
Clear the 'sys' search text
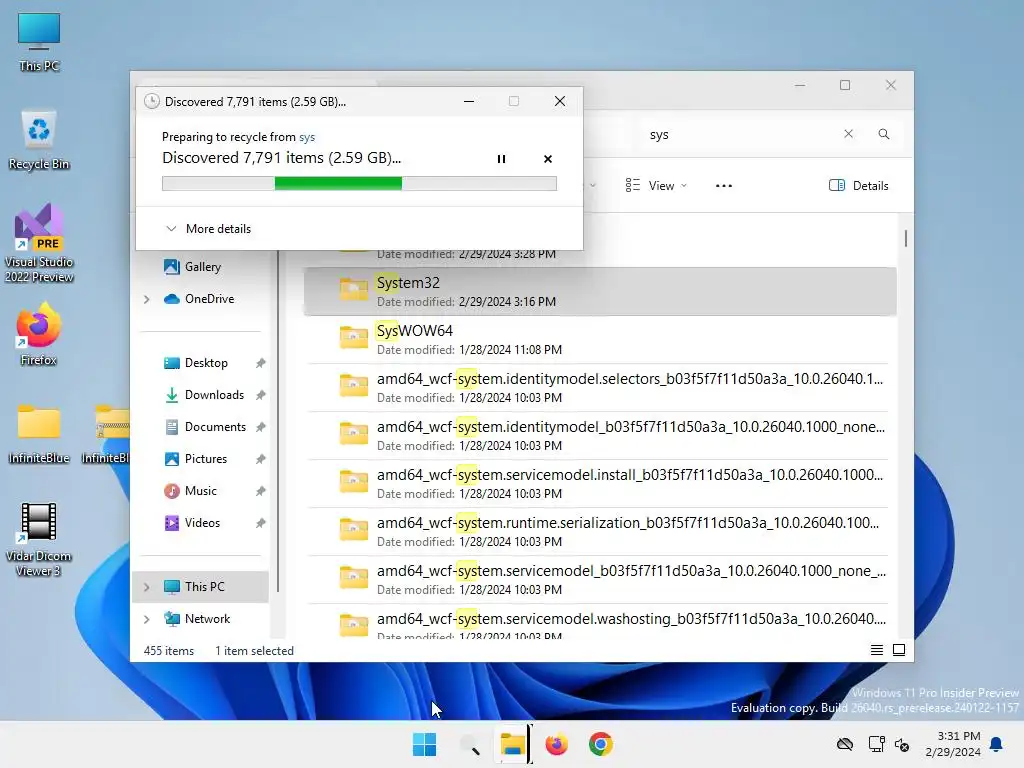pyautogui.click(x=848, y=134)
